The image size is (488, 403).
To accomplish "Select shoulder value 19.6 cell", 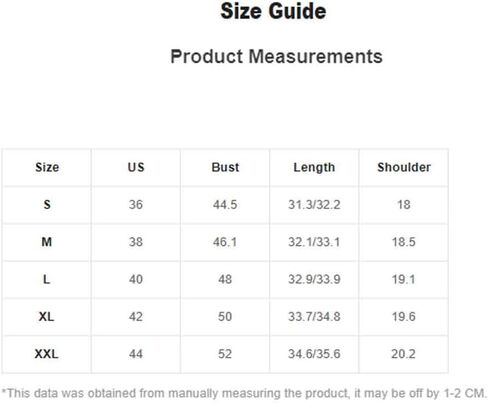I will 404,316.
